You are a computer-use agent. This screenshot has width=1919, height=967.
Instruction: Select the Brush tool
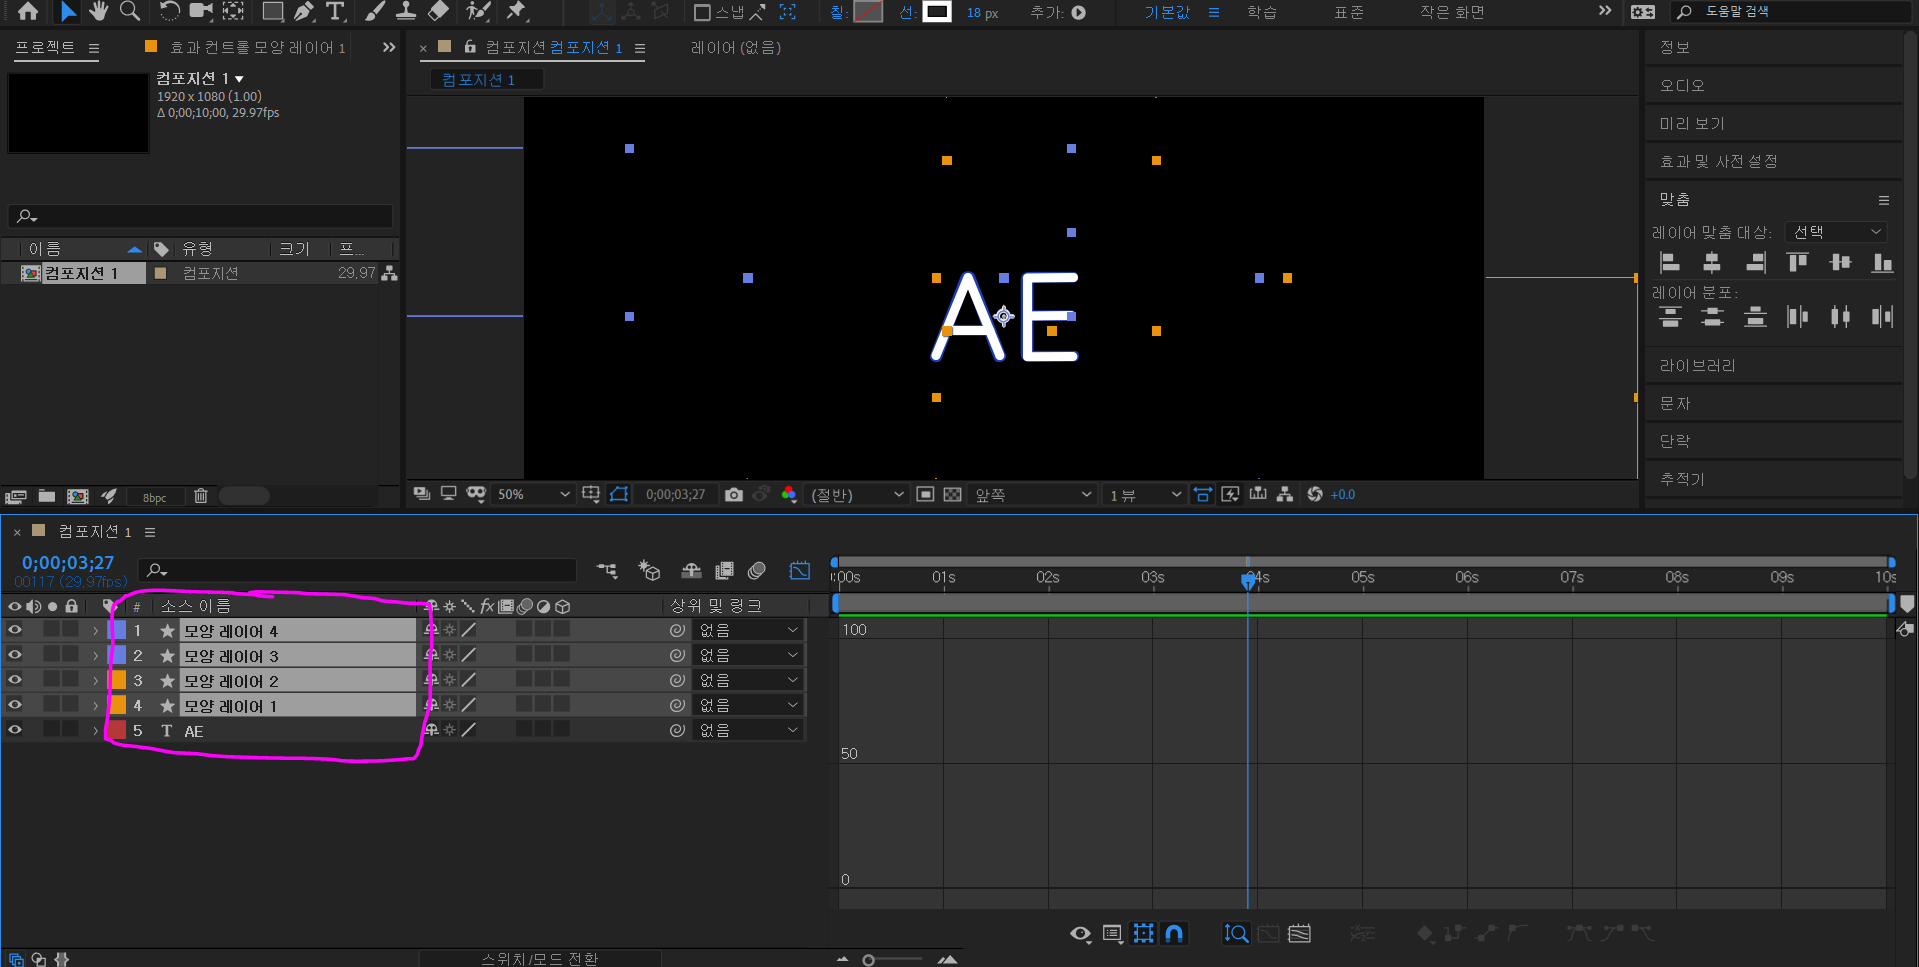point(375,12)
